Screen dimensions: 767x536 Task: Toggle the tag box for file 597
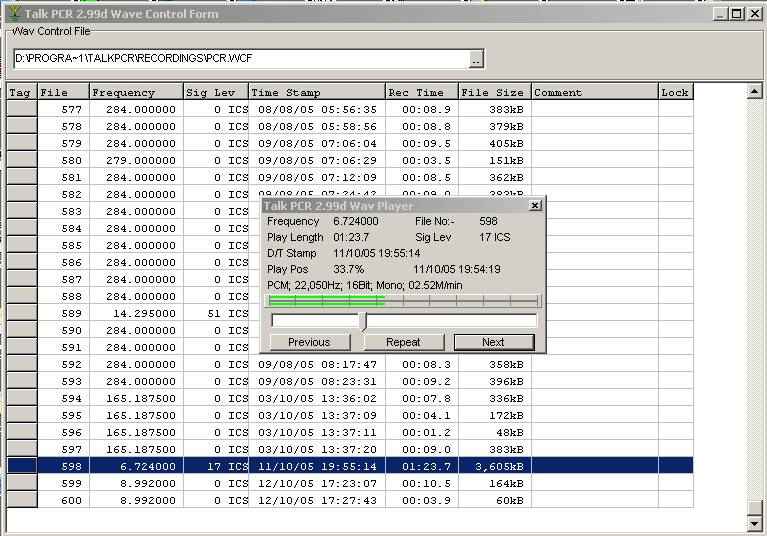22,449
